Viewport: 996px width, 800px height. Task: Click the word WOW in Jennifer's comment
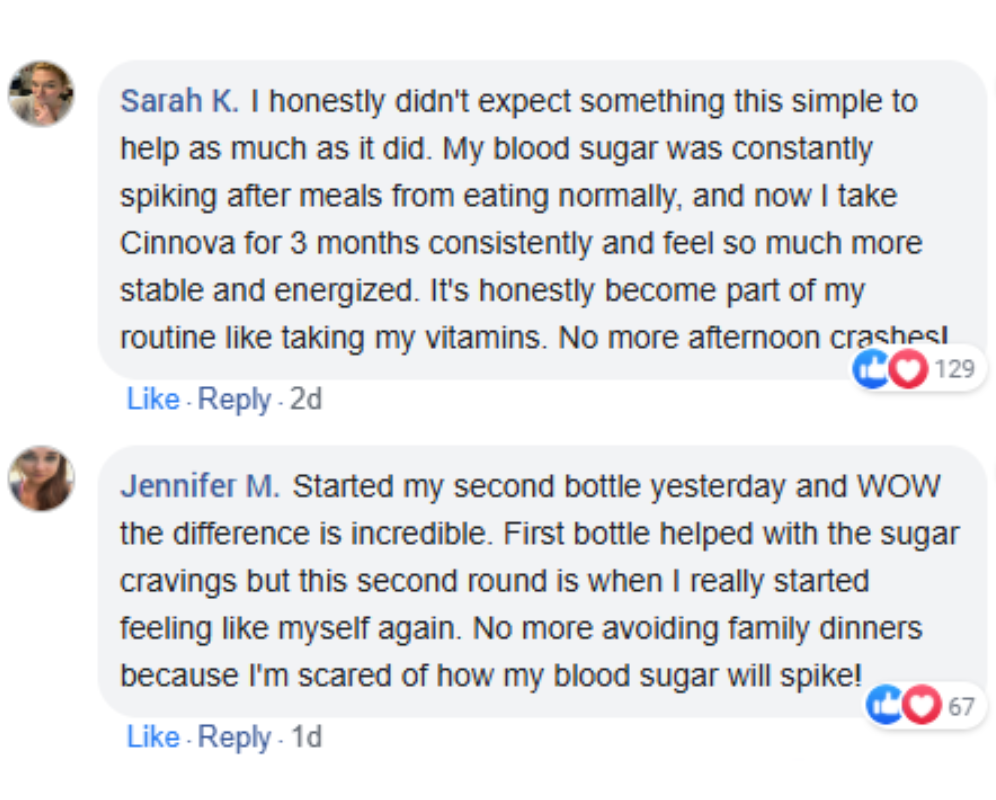(x=898, y=487)
